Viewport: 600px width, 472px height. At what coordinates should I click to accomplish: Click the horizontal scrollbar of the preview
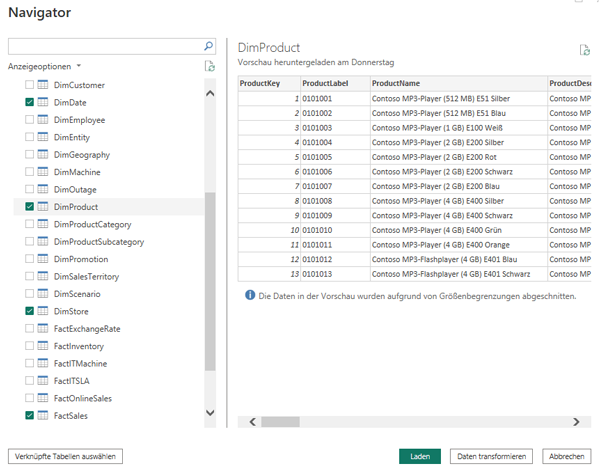coord(410,422)
